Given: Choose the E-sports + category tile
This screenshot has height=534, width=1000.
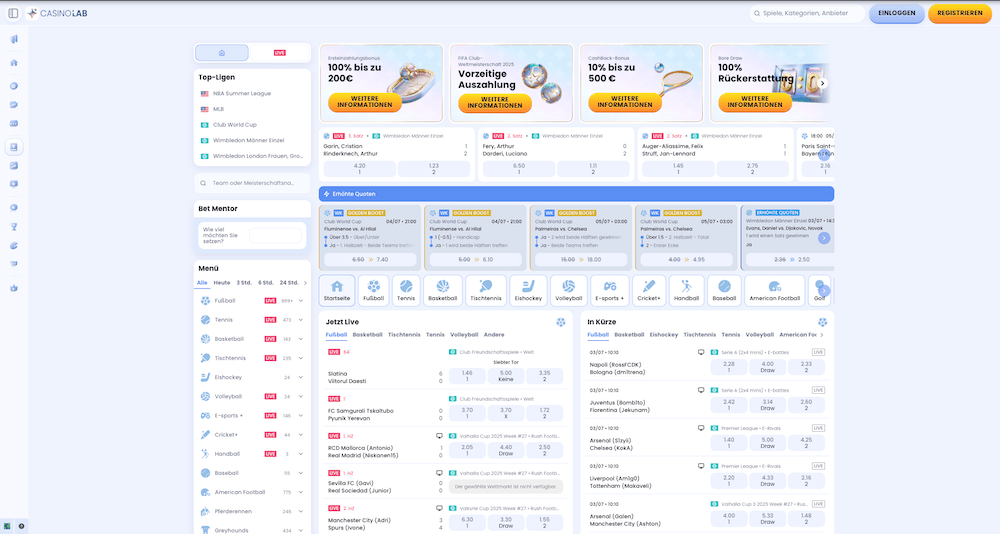Looking at the screenshot, I should click(x=608, y=291).
